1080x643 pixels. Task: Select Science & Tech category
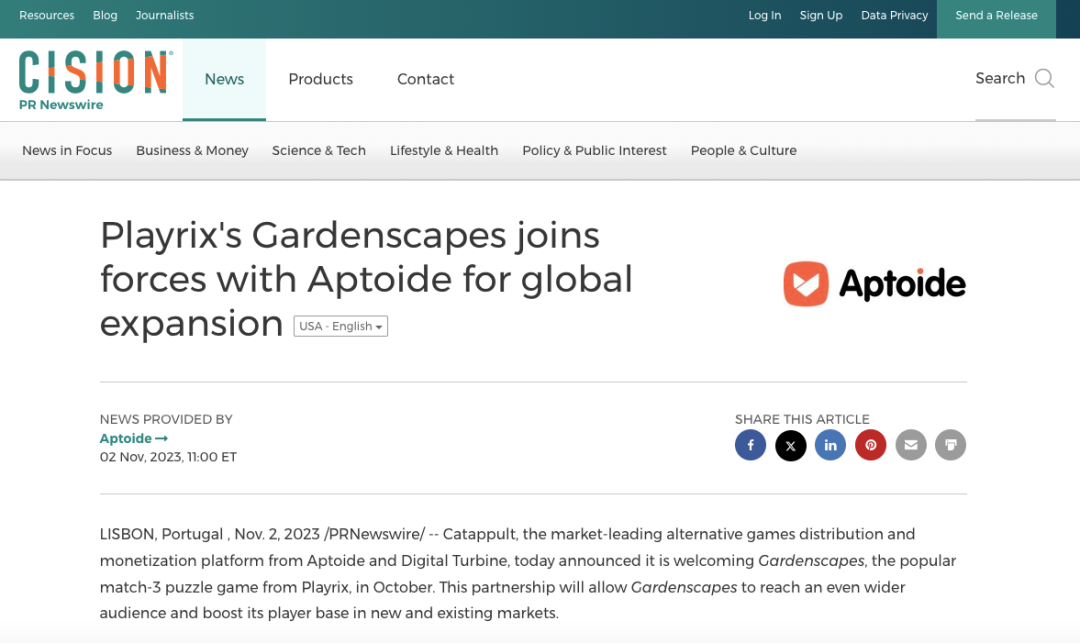[x=318, y=151]
